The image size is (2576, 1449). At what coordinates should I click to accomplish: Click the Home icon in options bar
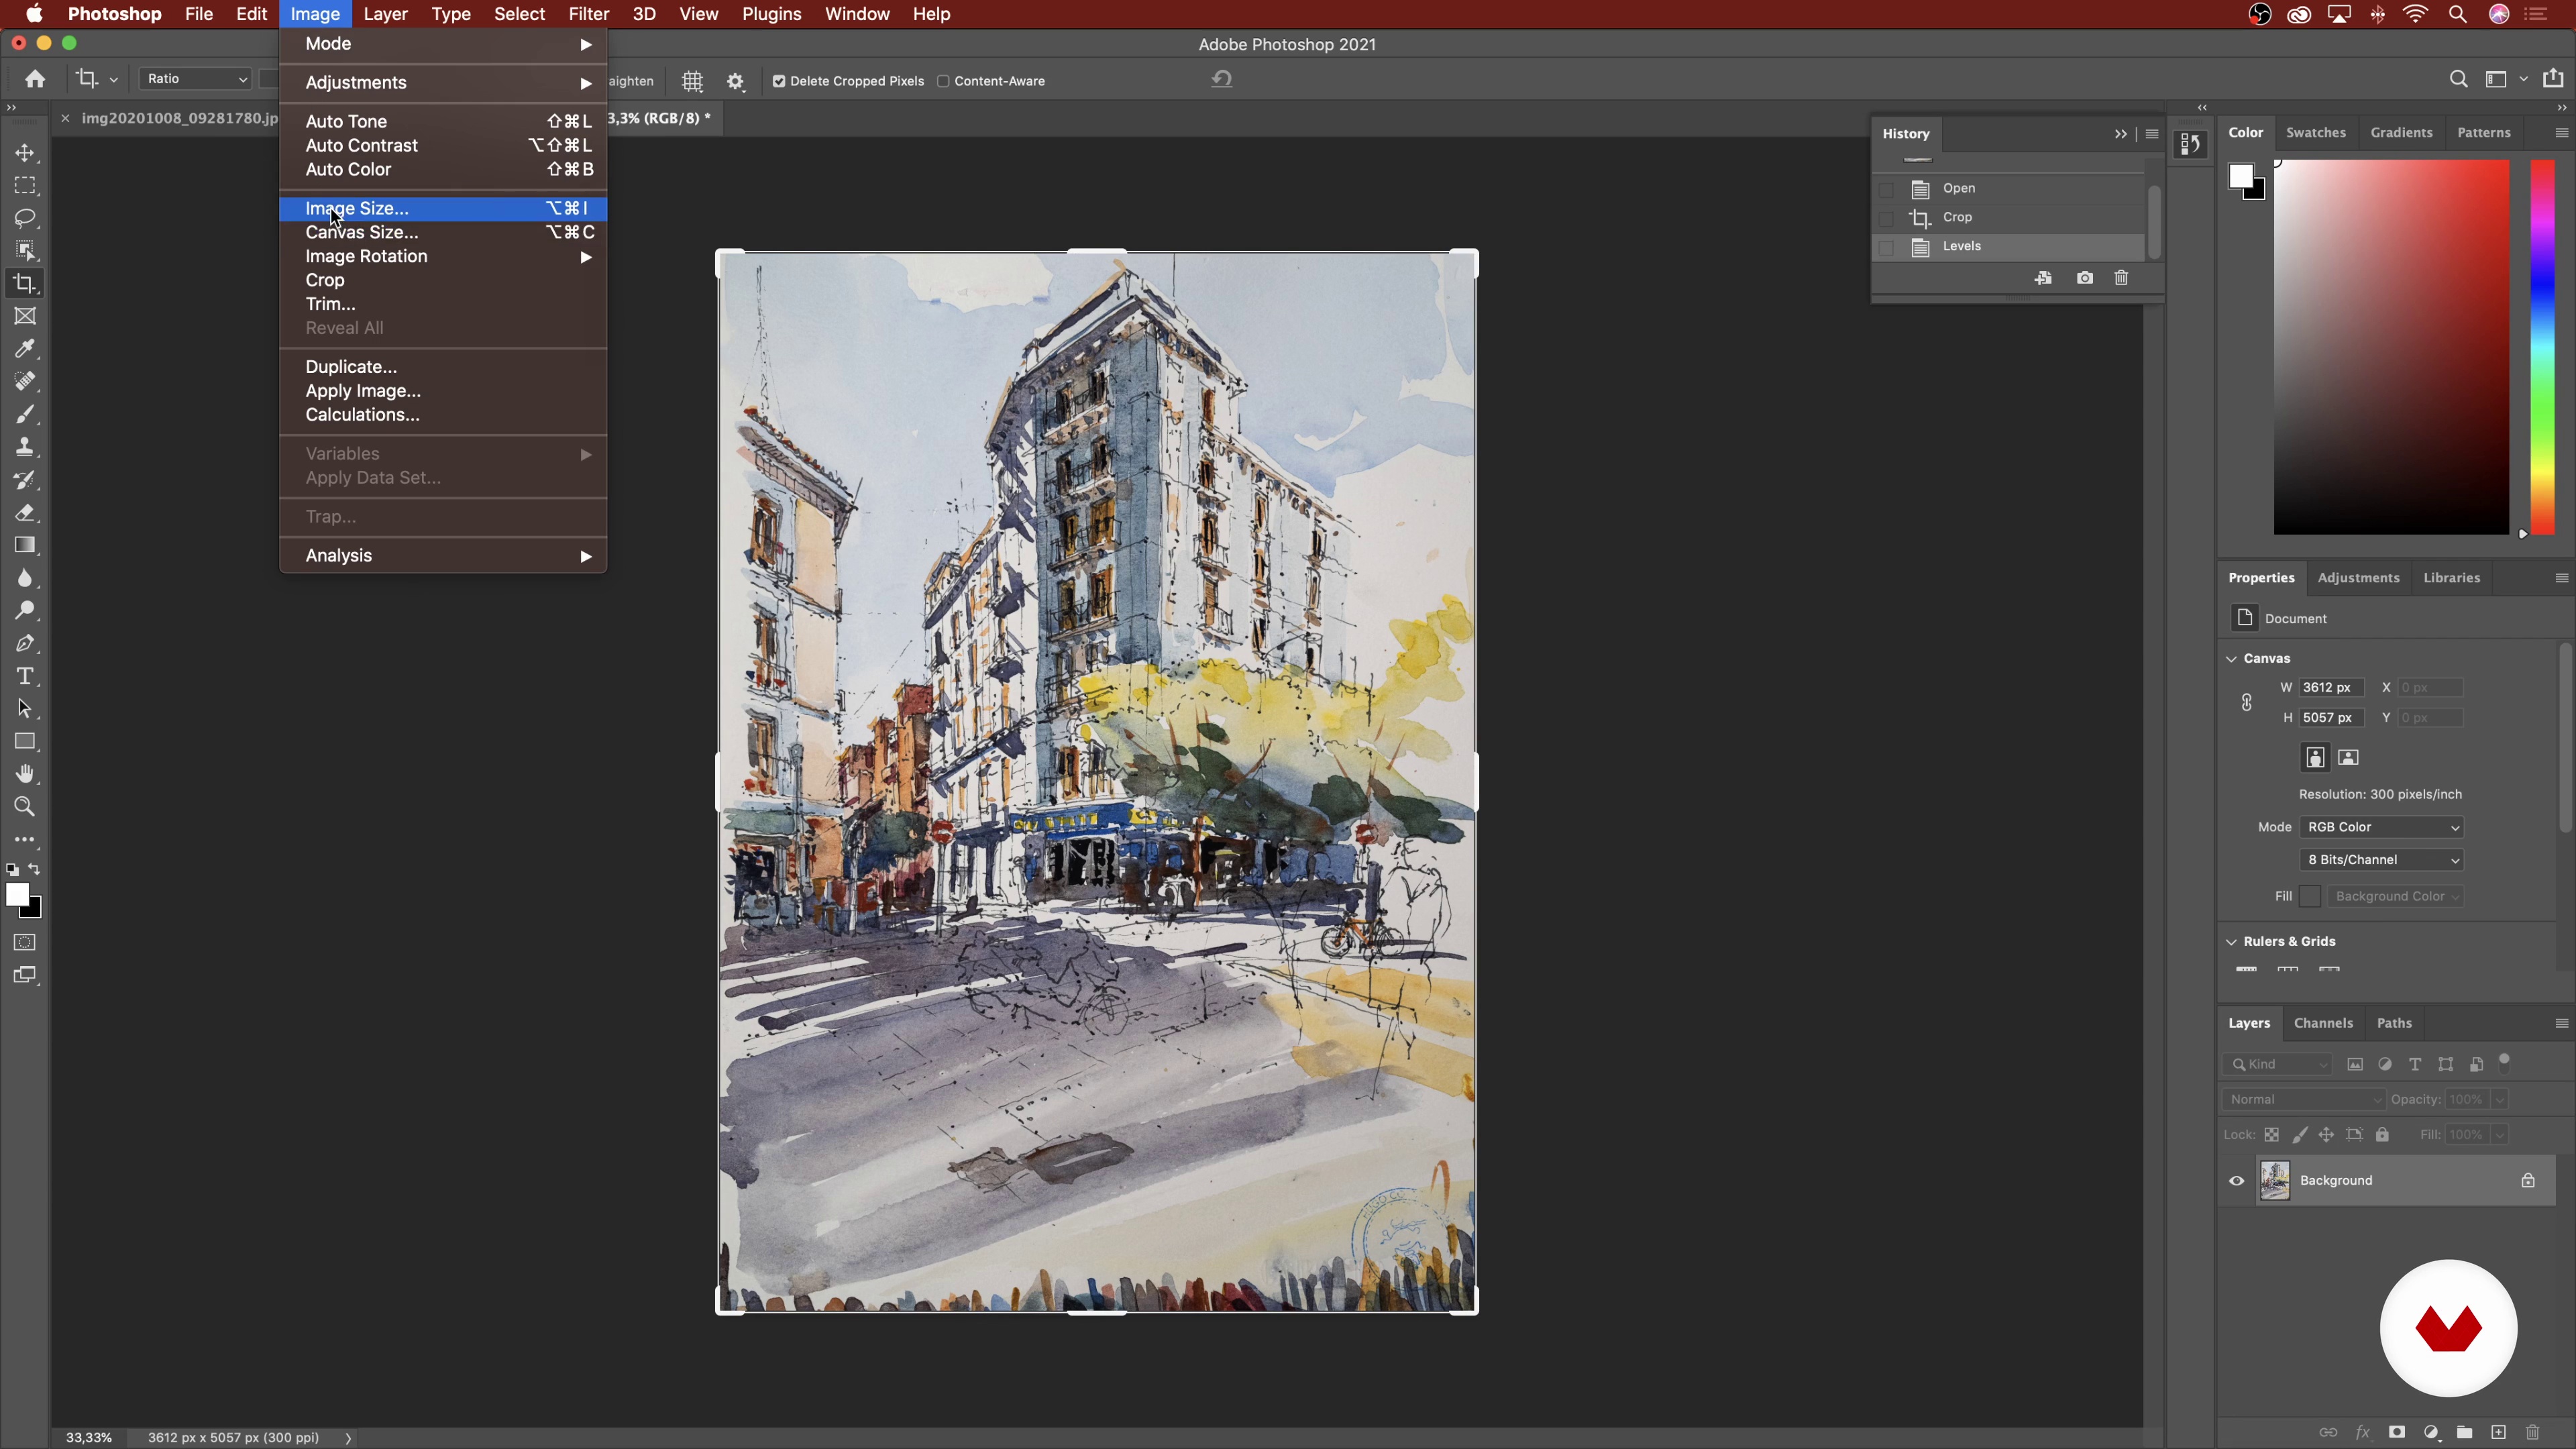pyautogui.click(x=35, y=79)
